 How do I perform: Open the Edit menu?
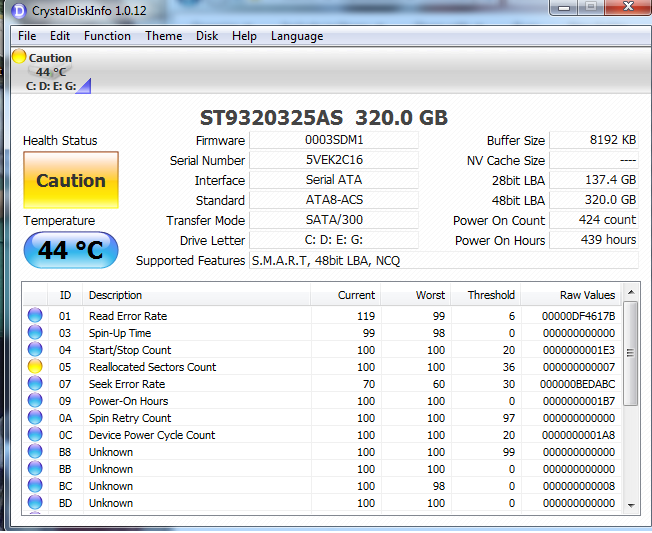(60, 36)
